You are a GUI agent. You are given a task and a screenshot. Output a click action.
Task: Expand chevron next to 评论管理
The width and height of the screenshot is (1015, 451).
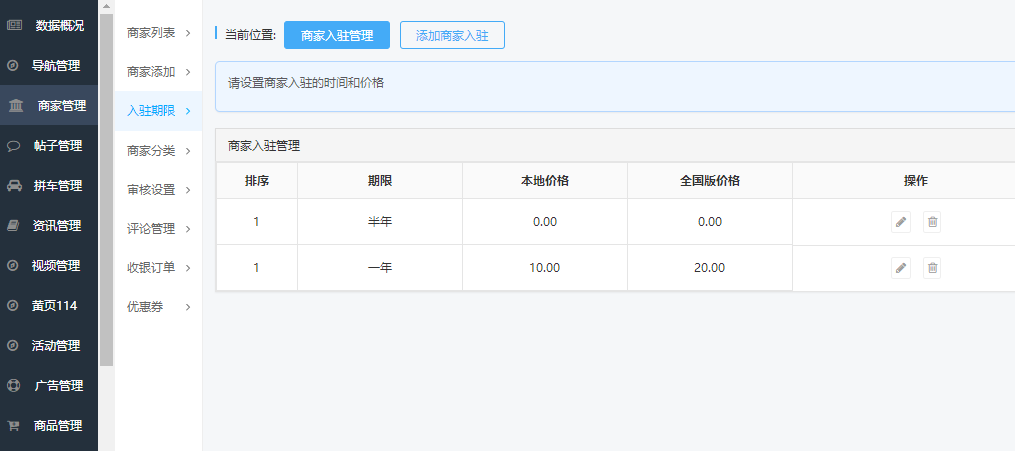pos(188,228)
